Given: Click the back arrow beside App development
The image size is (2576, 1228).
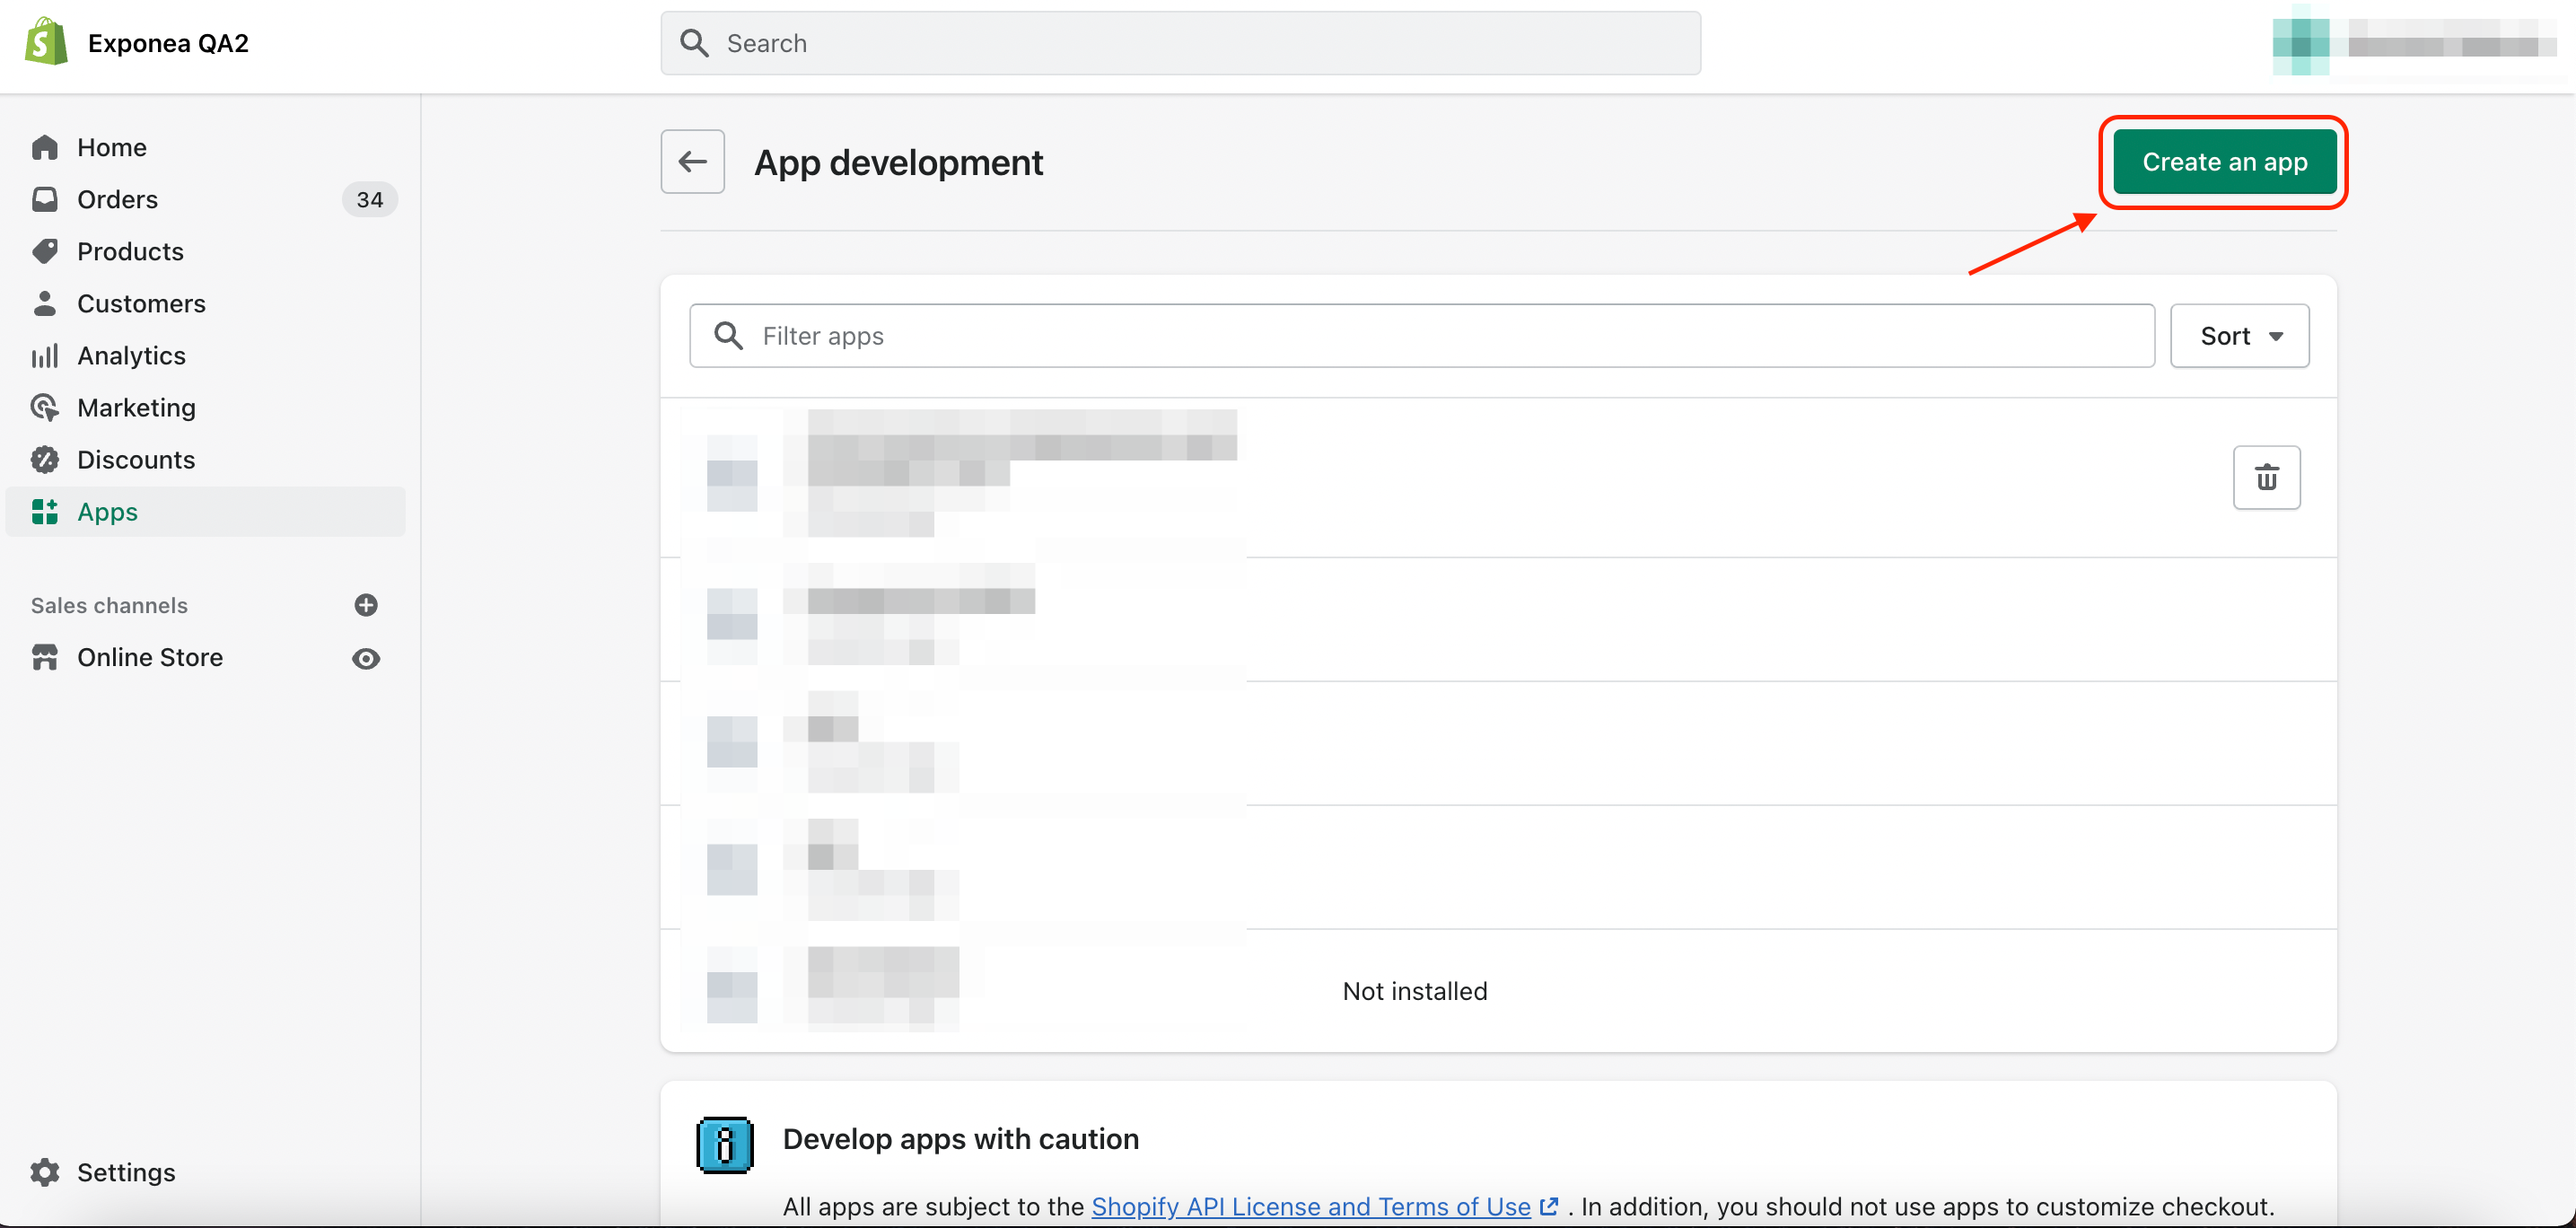Looking at the screenshot, I should [692, 162].
